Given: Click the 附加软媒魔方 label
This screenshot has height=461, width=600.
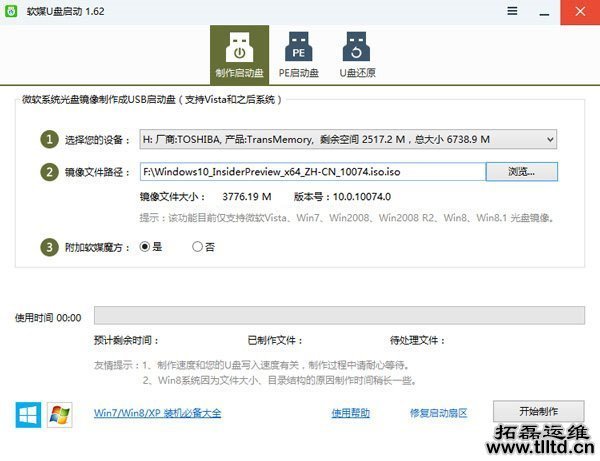Looking at the screenshot, I should pos(97,248).
